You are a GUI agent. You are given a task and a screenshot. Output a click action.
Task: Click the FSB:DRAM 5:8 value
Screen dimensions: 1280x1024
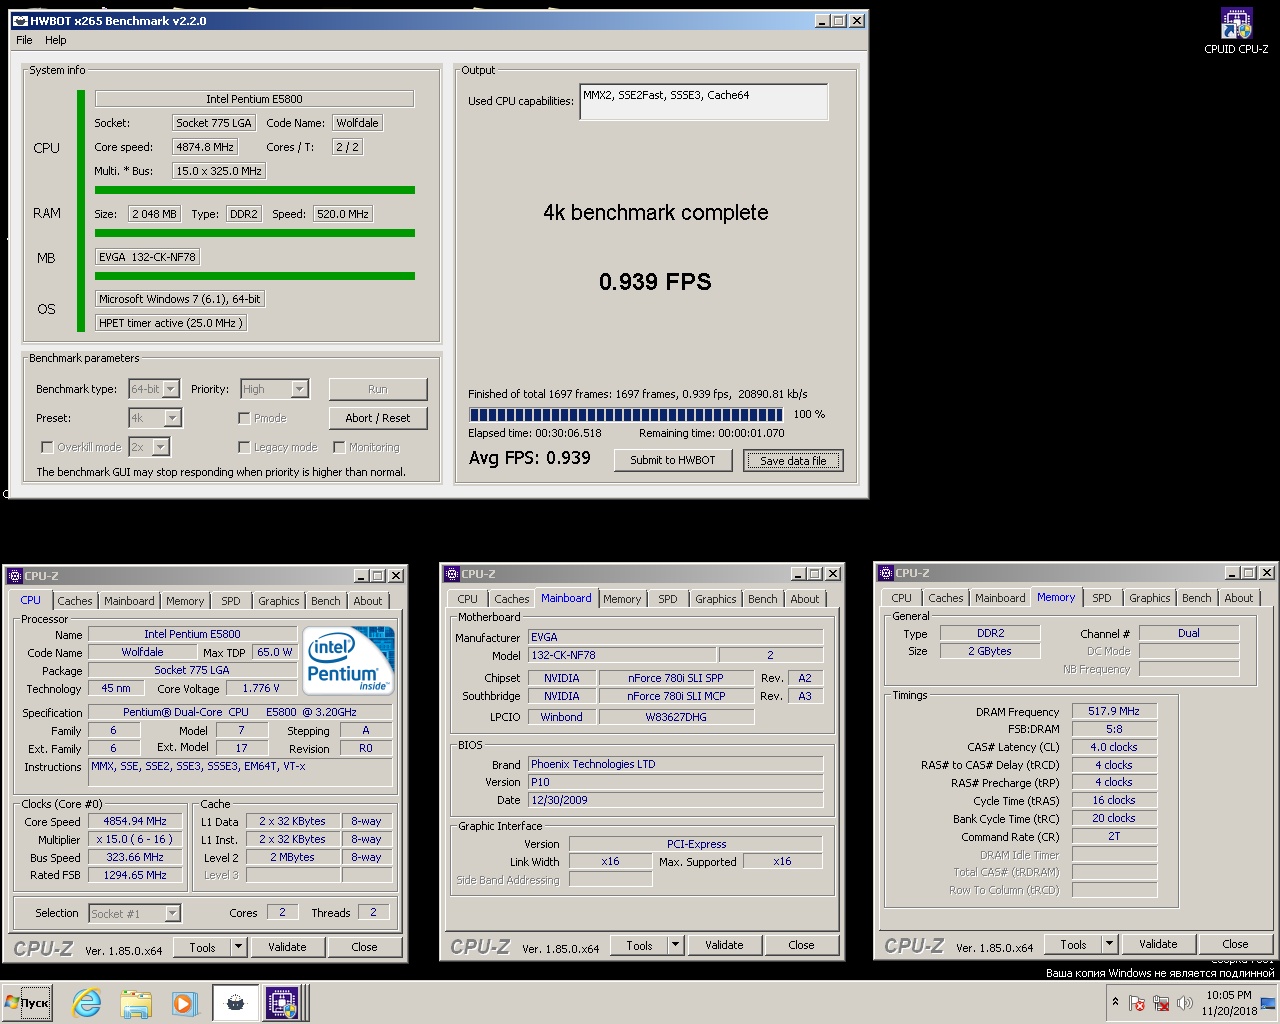[1114, 729]
